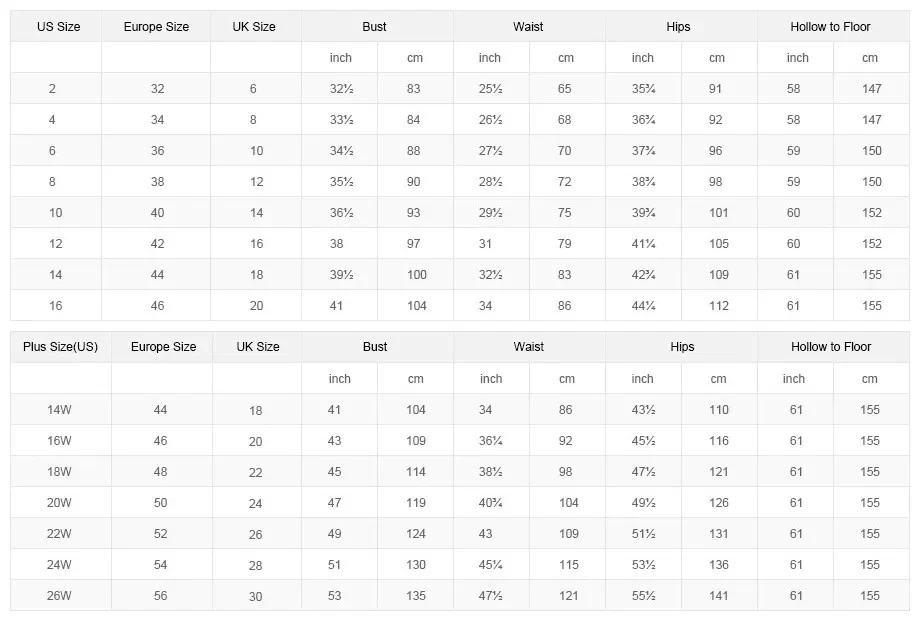
Task: Select the "20W" plus size cell
Action: coord(59,503)
